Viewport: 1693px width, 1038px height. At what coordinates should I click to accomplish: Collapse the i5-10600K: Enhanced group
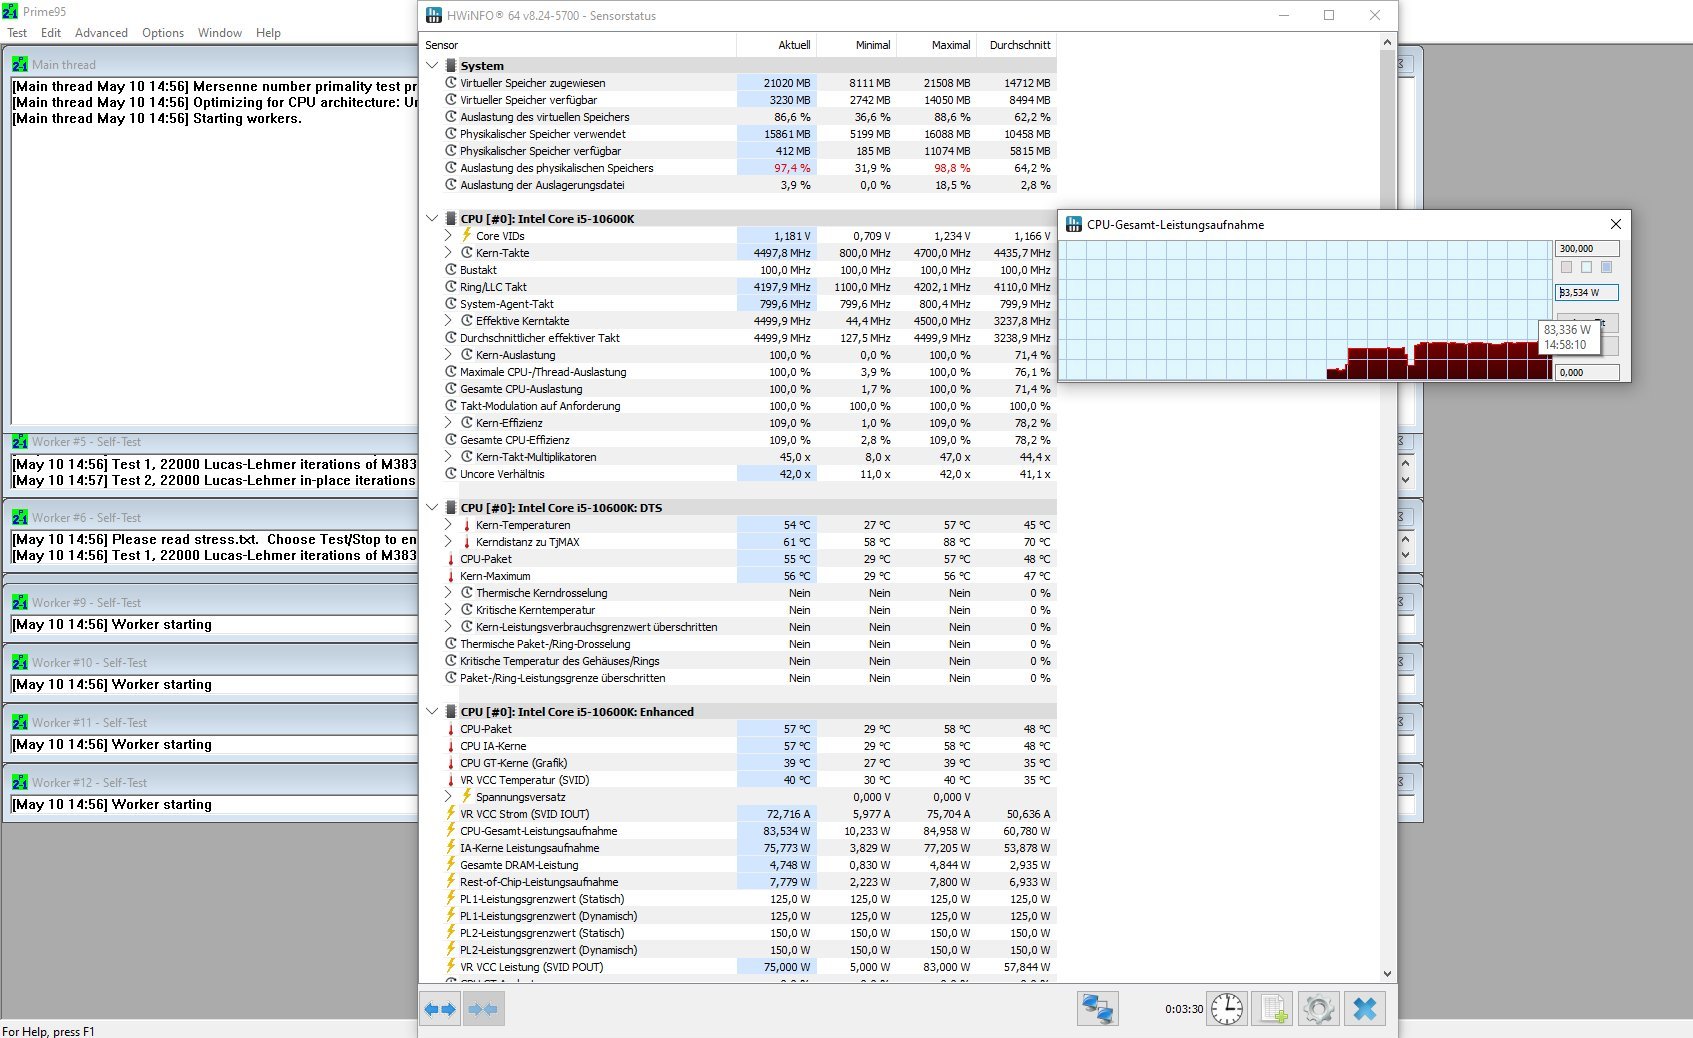click(x=432, y=711)
